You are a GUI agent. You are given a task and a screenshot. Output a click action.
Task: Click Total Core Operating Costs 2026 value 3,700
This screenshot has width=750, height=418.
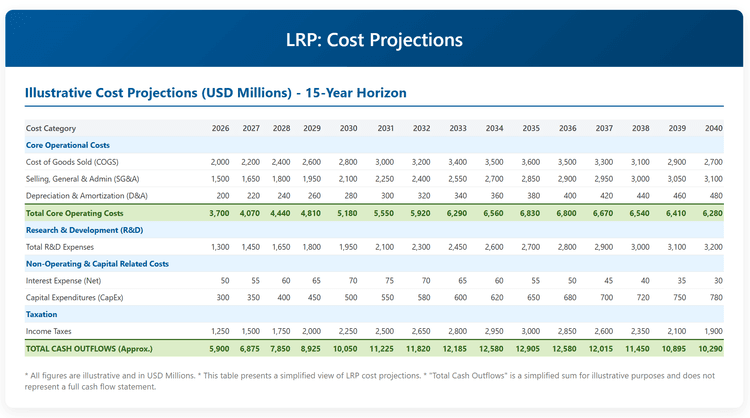tap(219, 213)
